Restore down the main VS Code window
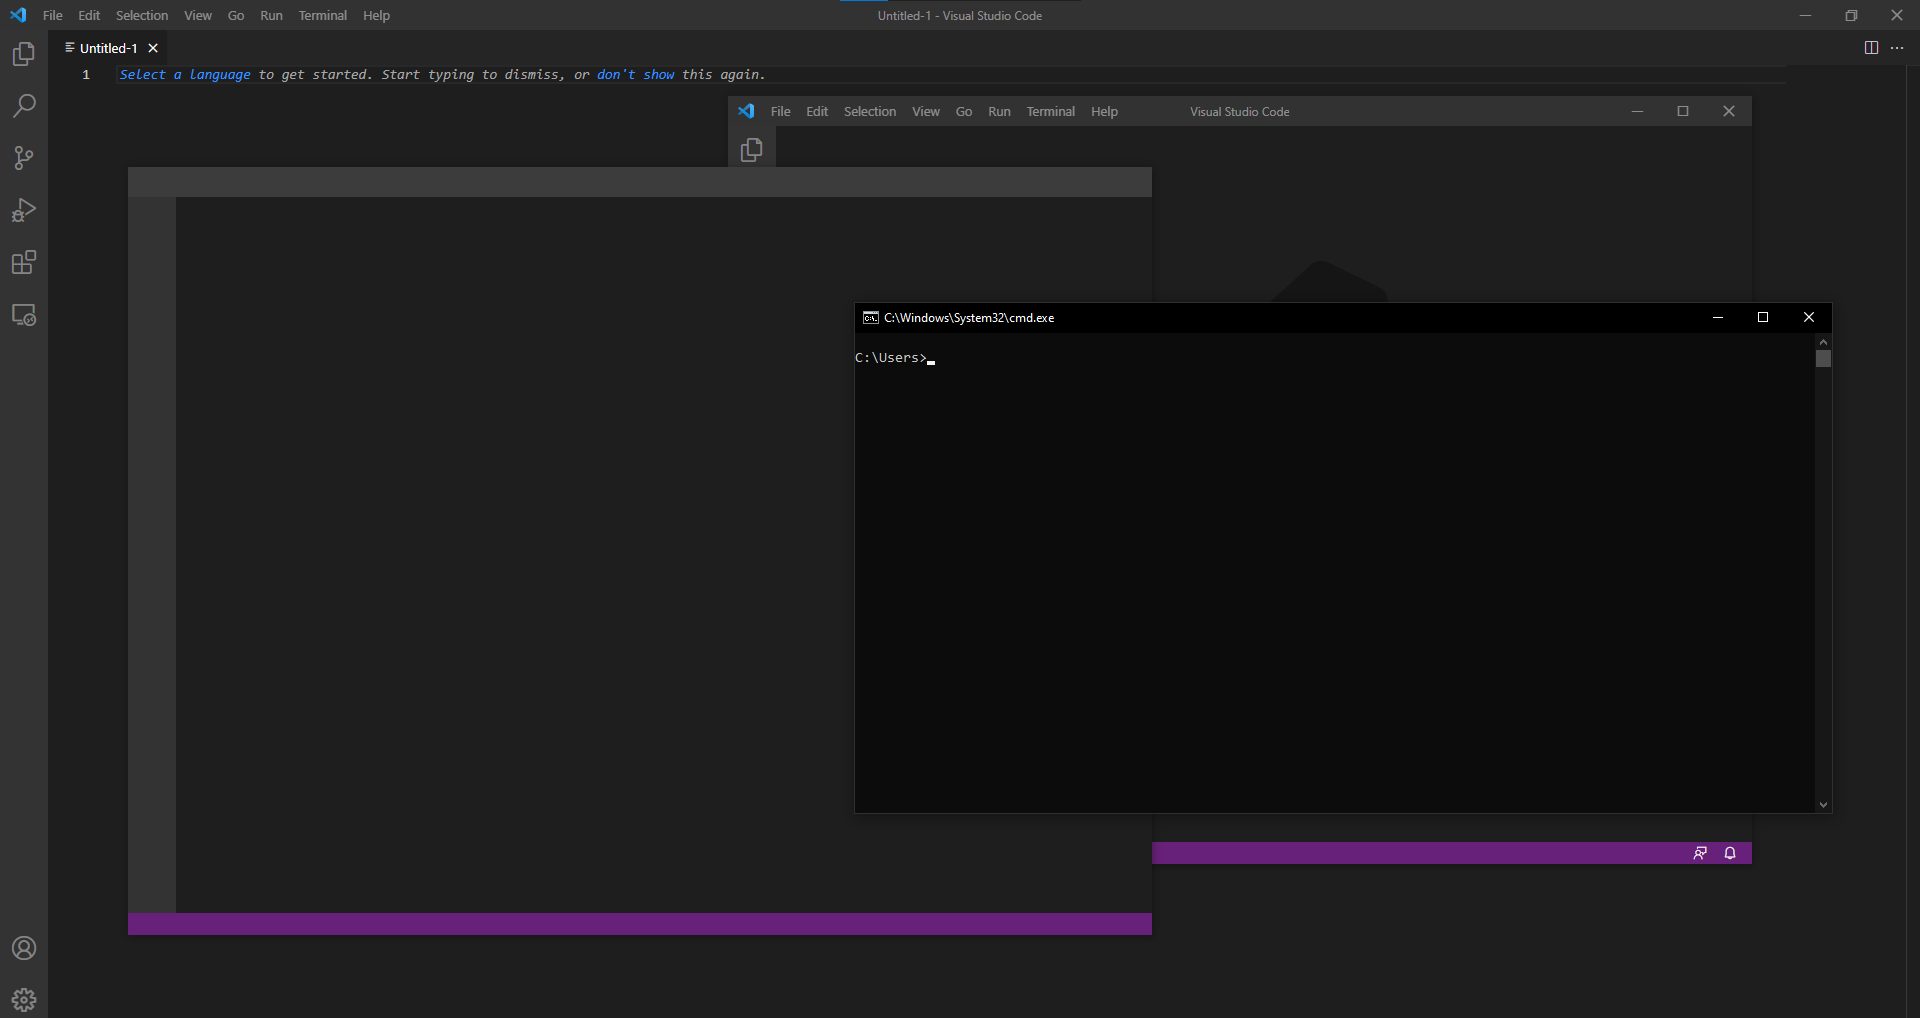This screenshot has height=1018, width=1920. pos(1851,15)
